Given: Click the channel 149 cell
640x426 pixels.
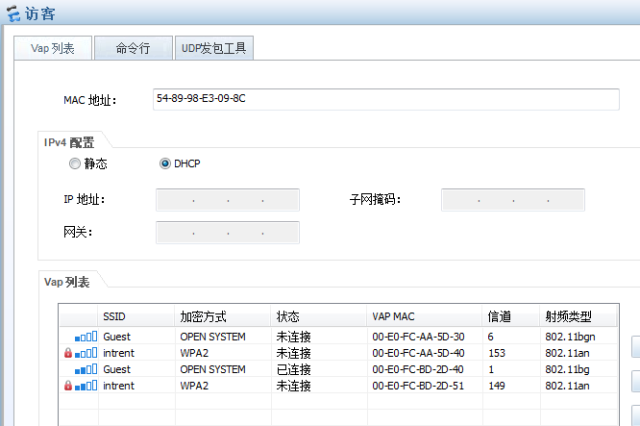Looking at the screenshot, I should tap(497, 386).
